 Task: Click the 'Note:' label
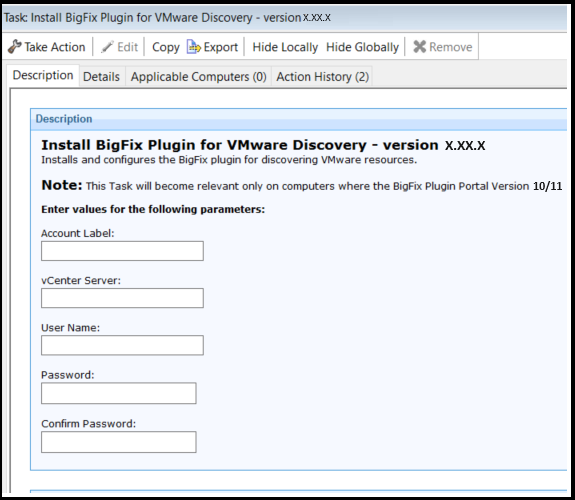(x=62, y=185)
